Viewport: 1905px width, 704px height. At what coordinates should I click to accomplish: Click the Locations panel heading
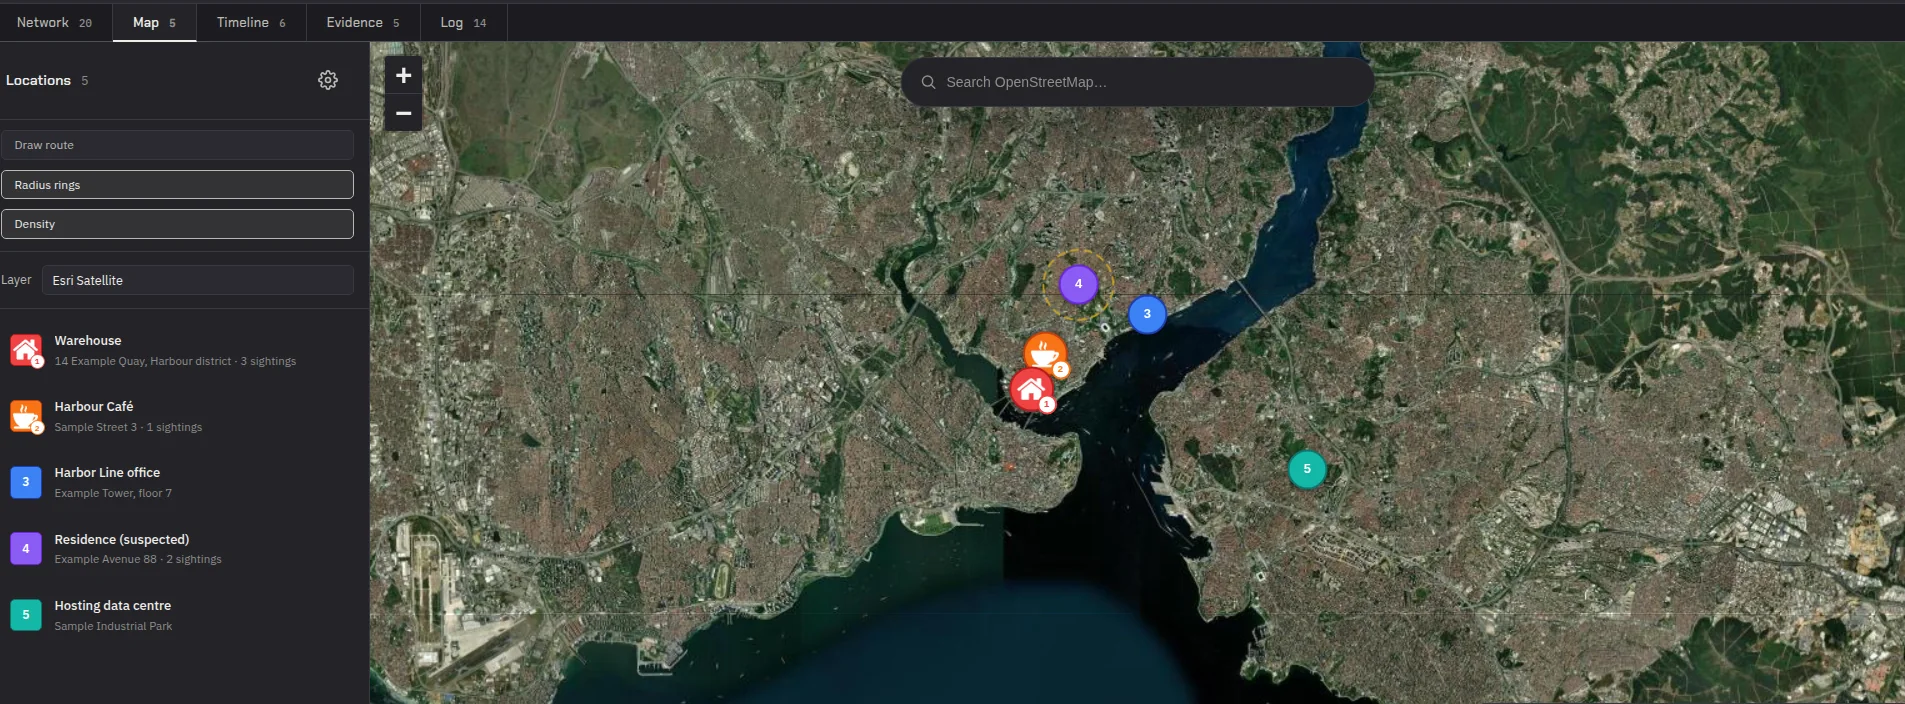coord(38,80)
